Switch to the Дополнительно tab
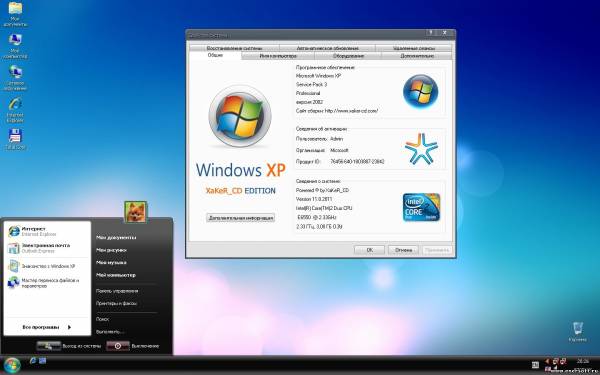 click(417, 56)
